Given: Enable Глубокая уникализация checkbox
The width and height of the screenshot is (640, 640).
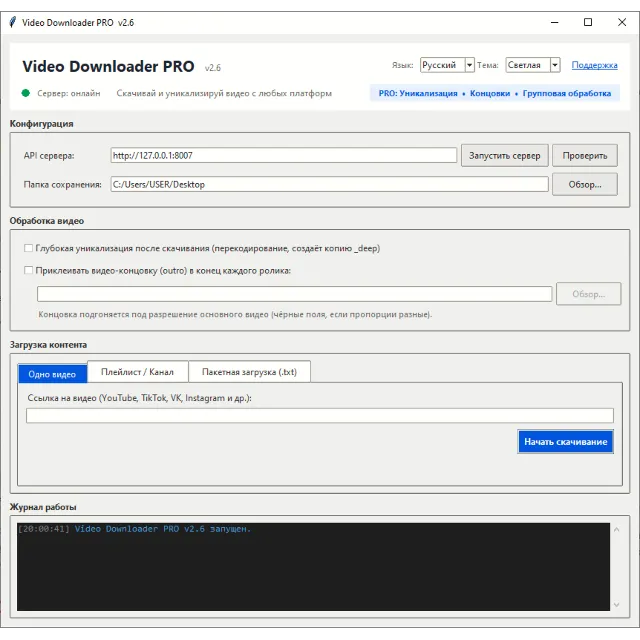Looking at the screenshot, I should coord(29,248).
